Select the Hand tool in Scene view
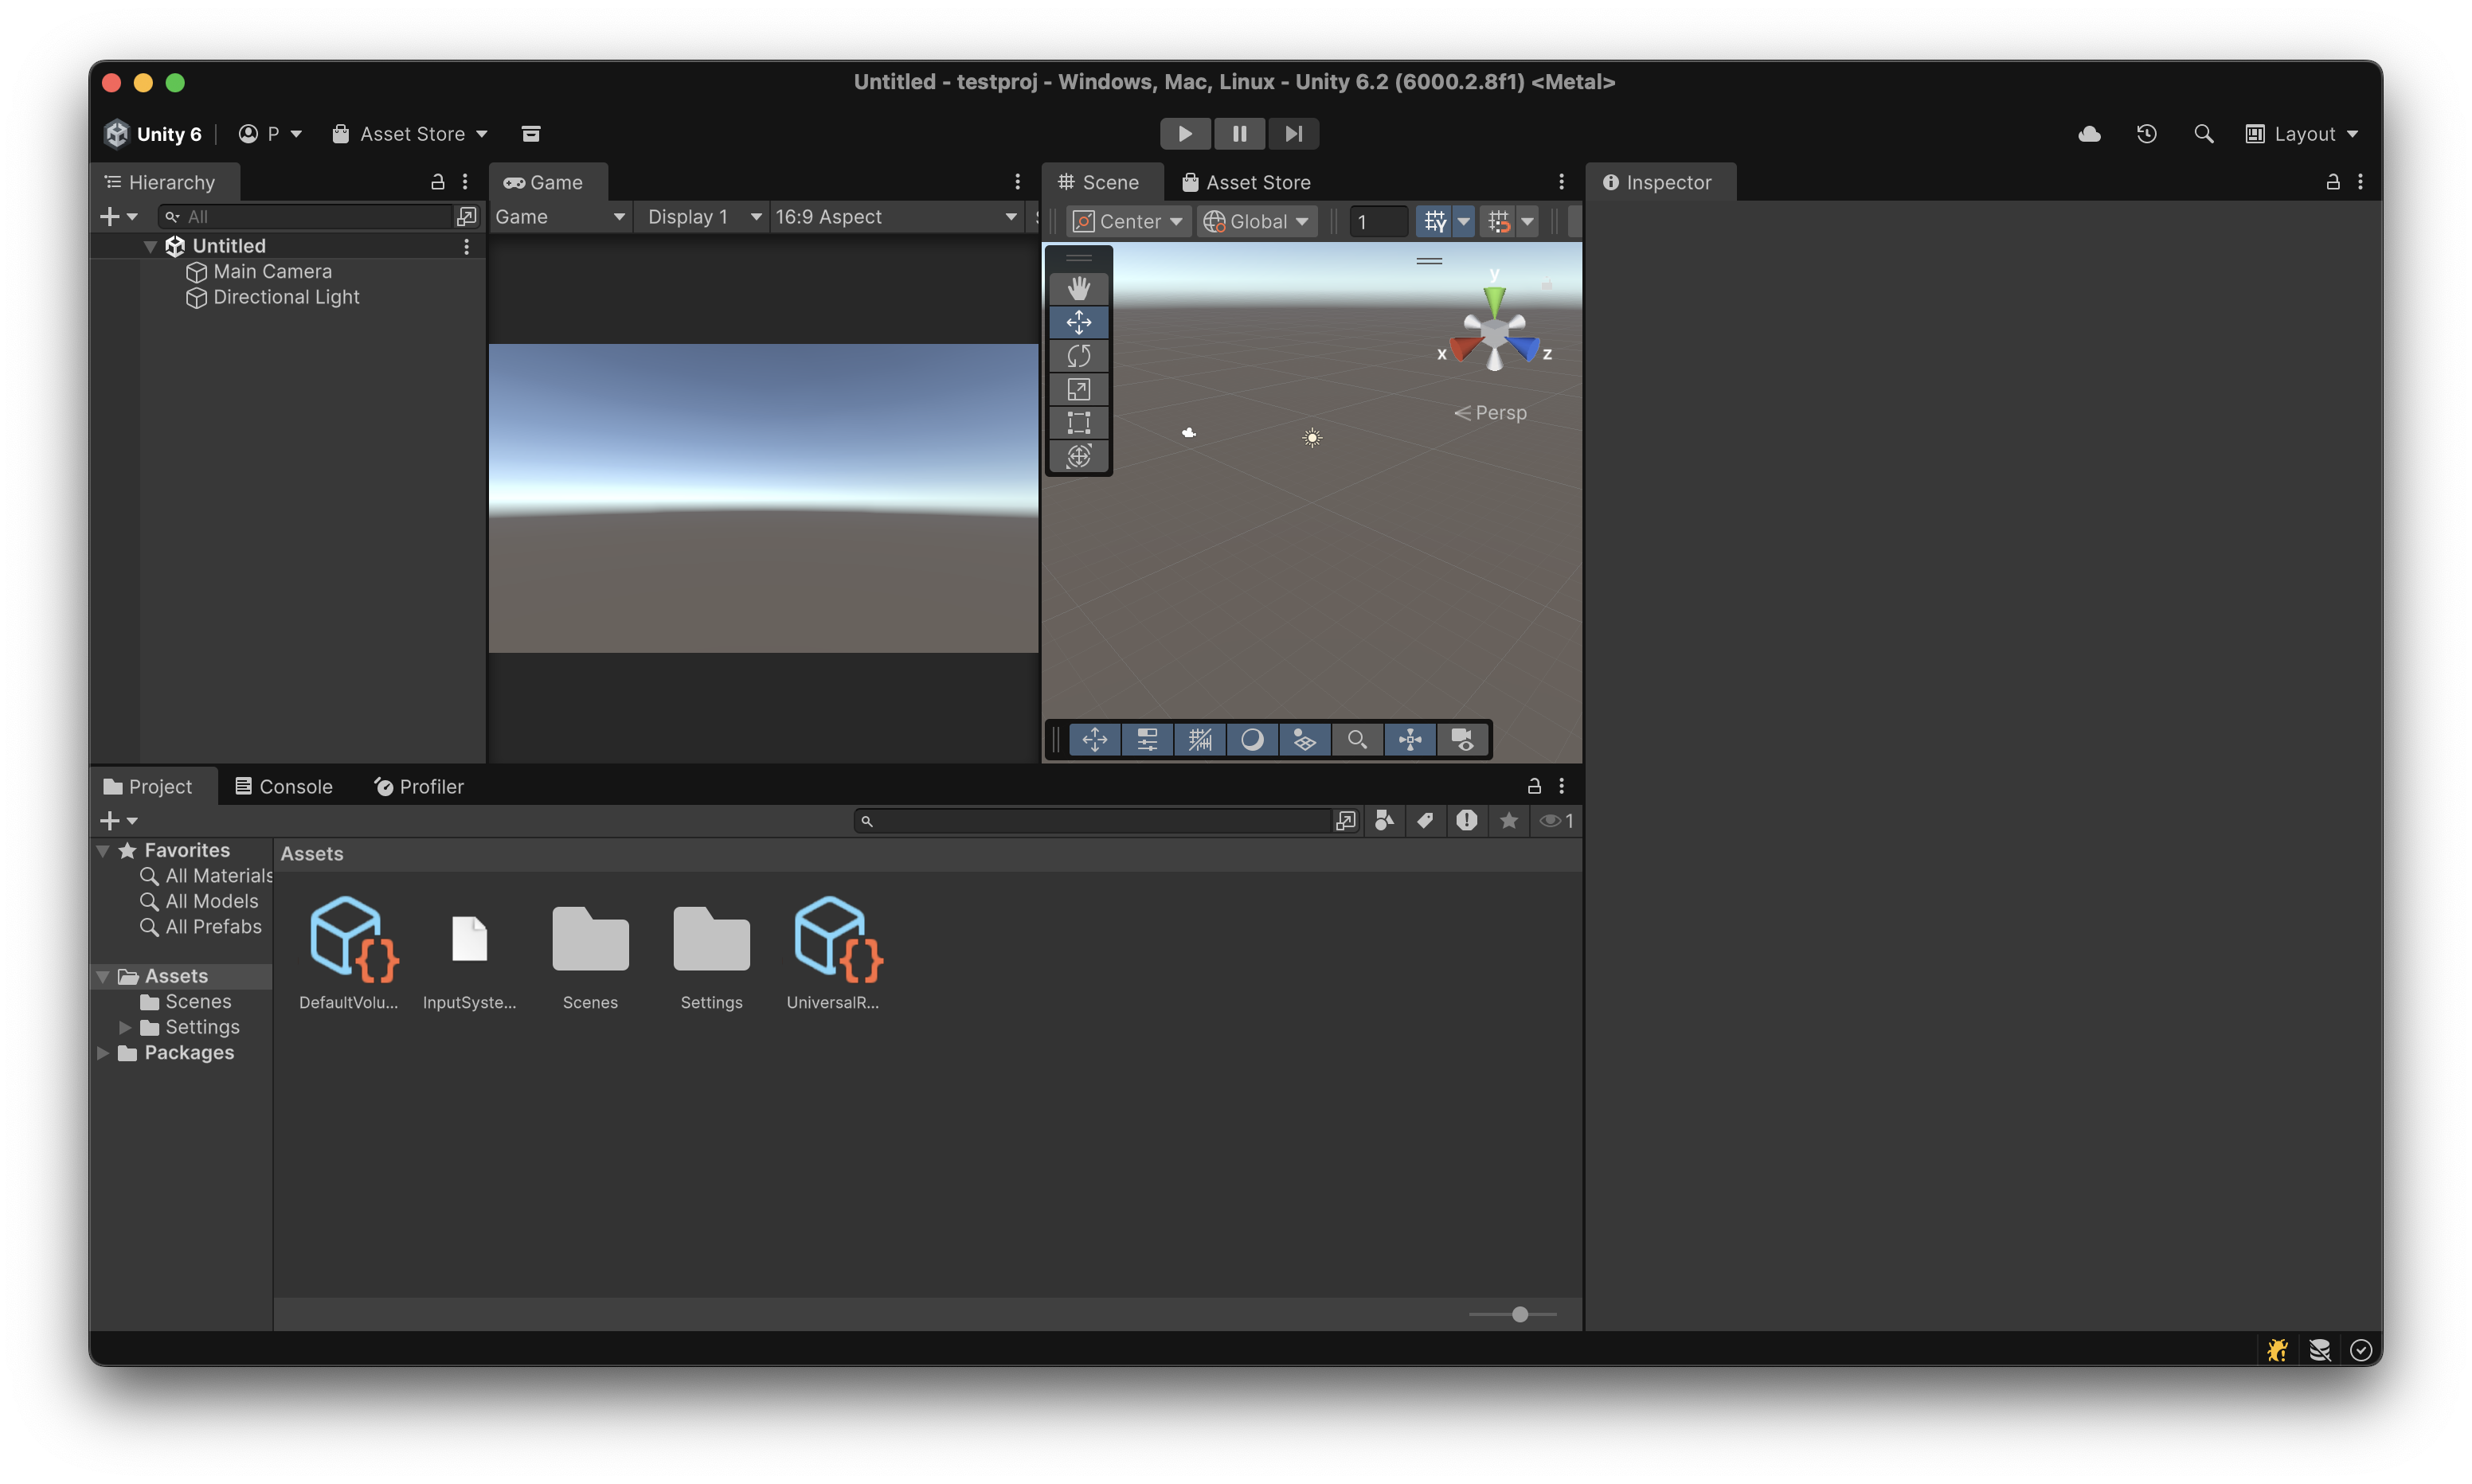The image size is (2472, 1484). [1078, 289]
